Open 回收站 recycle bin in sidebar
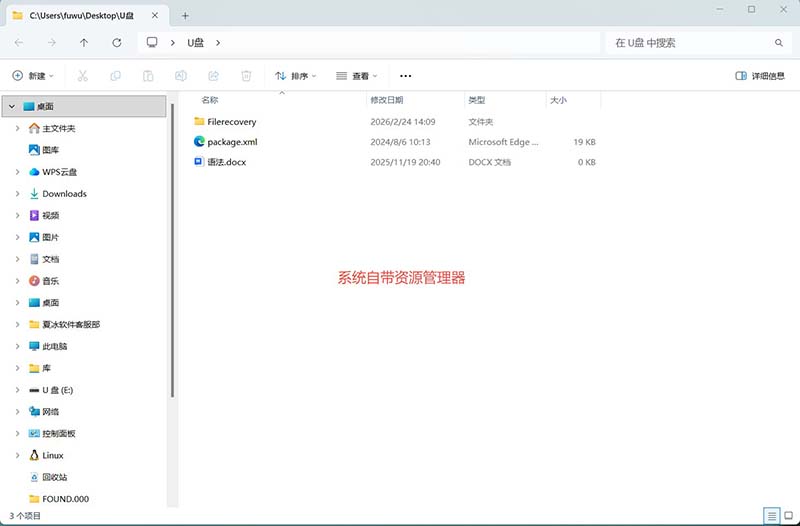 click(x=55, y=477)
